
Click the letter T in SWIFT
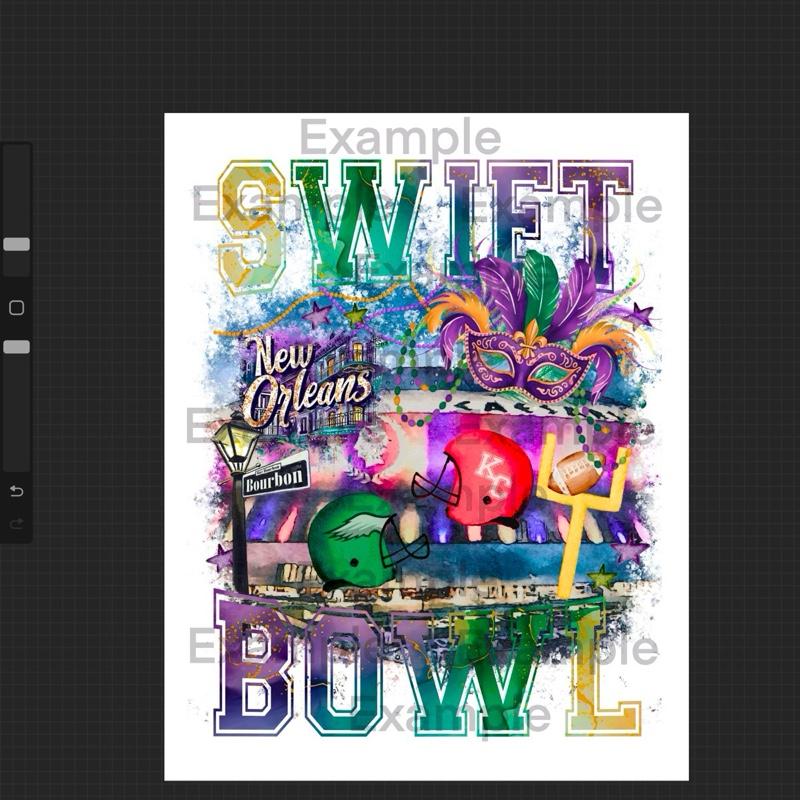pyautogui.click(x=595, y=215)
